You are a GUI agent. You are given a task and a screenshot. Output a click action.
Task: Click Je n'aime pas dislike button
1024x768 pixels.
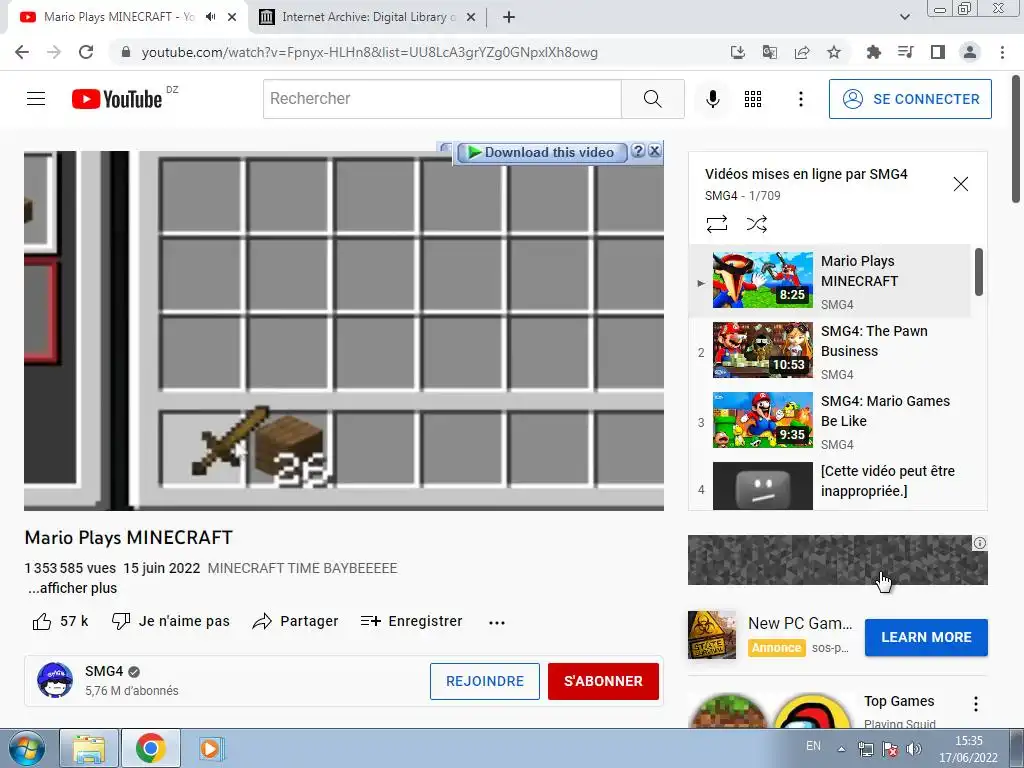170,621
